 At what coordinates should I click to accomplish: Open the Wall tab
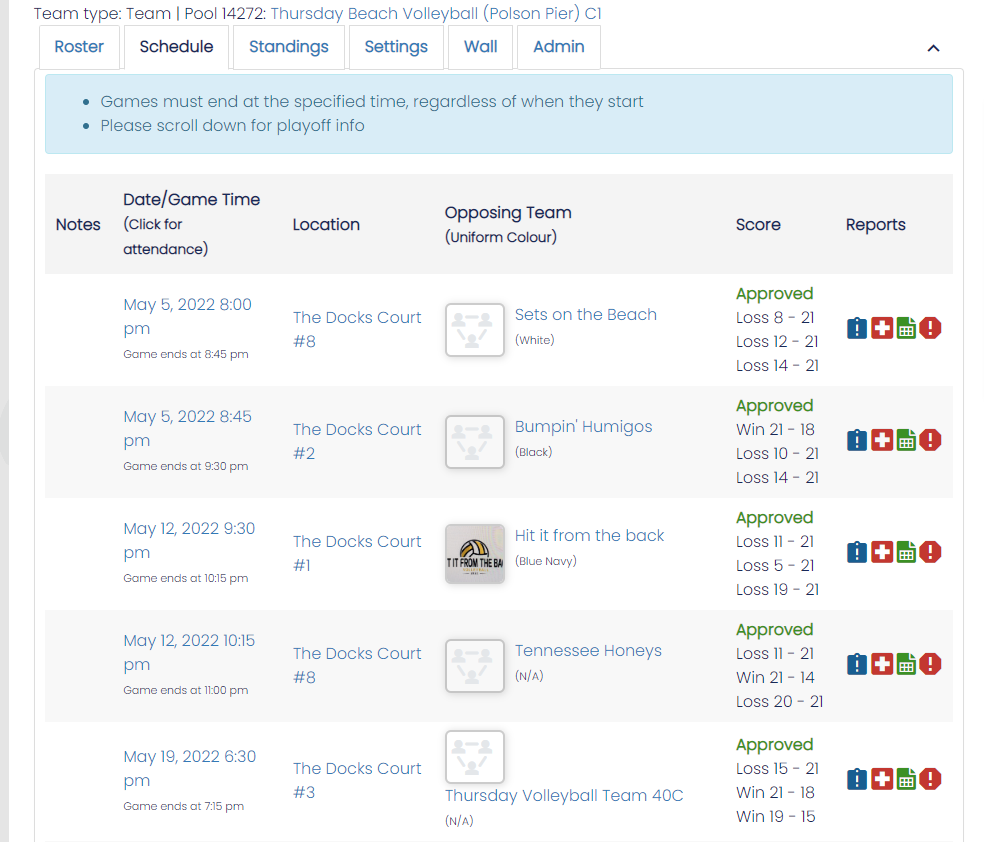point(481,47)
